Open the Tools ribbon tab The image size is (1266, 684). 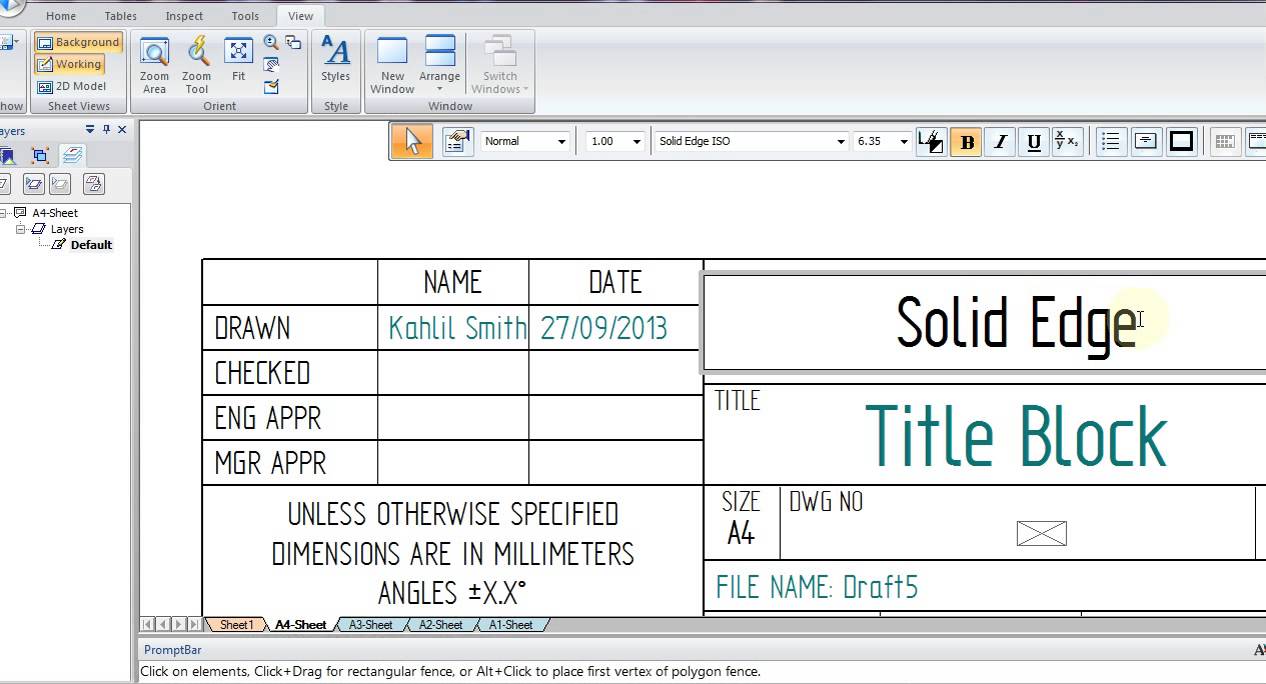tap(245, 16)
